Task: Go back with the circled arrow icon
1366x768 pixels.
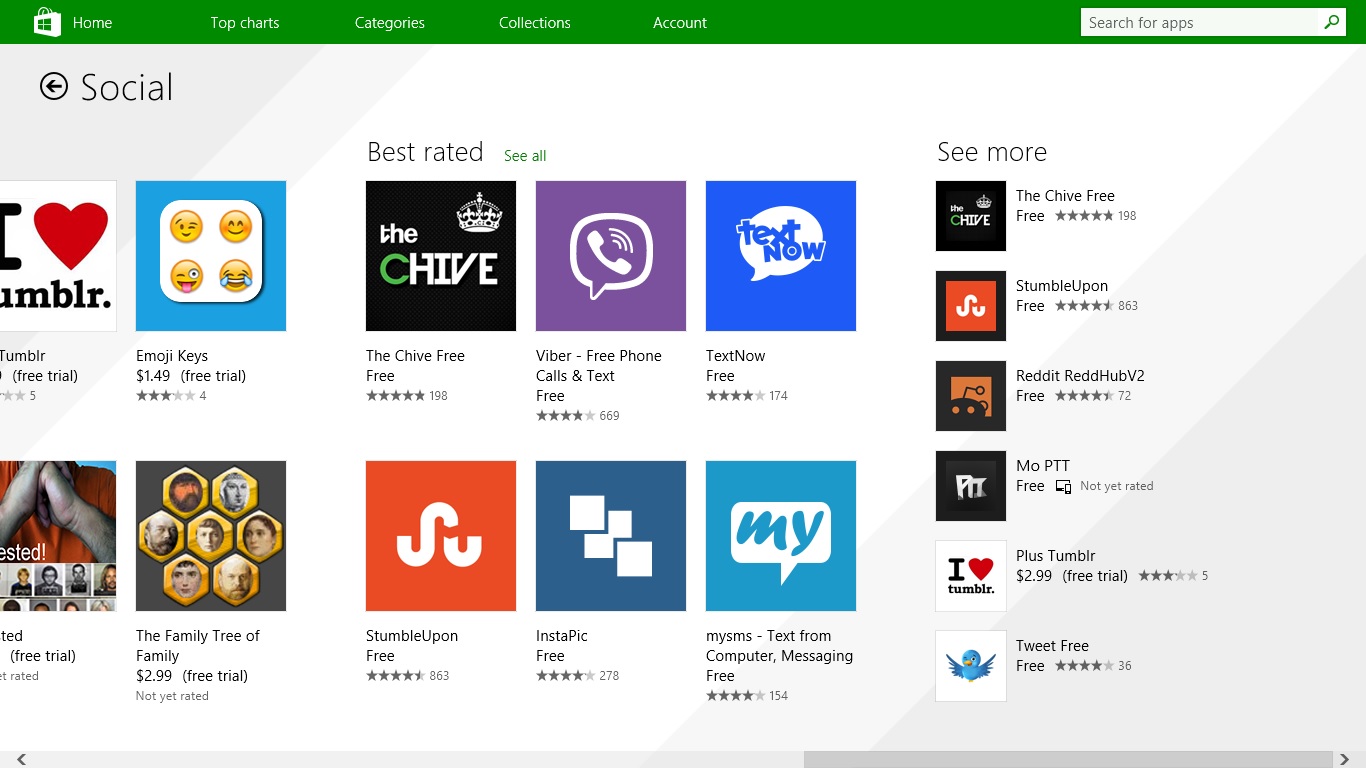Action: [54, 87]
